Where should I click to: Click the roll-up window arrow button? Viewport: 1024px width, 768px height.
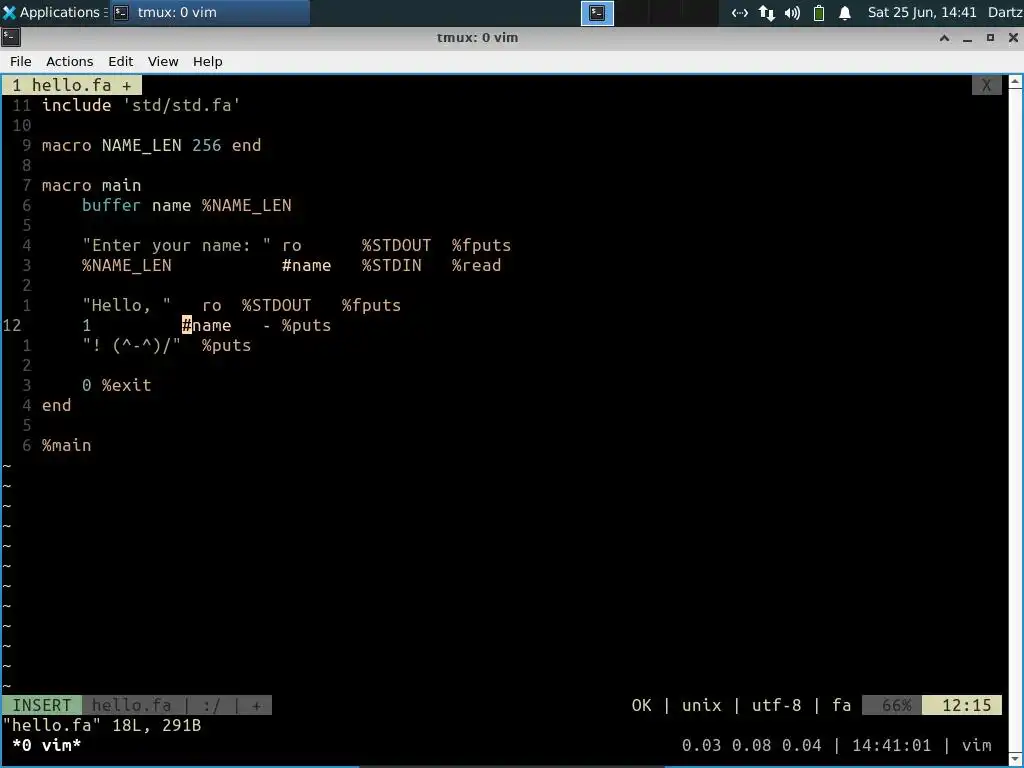(944, 38)
